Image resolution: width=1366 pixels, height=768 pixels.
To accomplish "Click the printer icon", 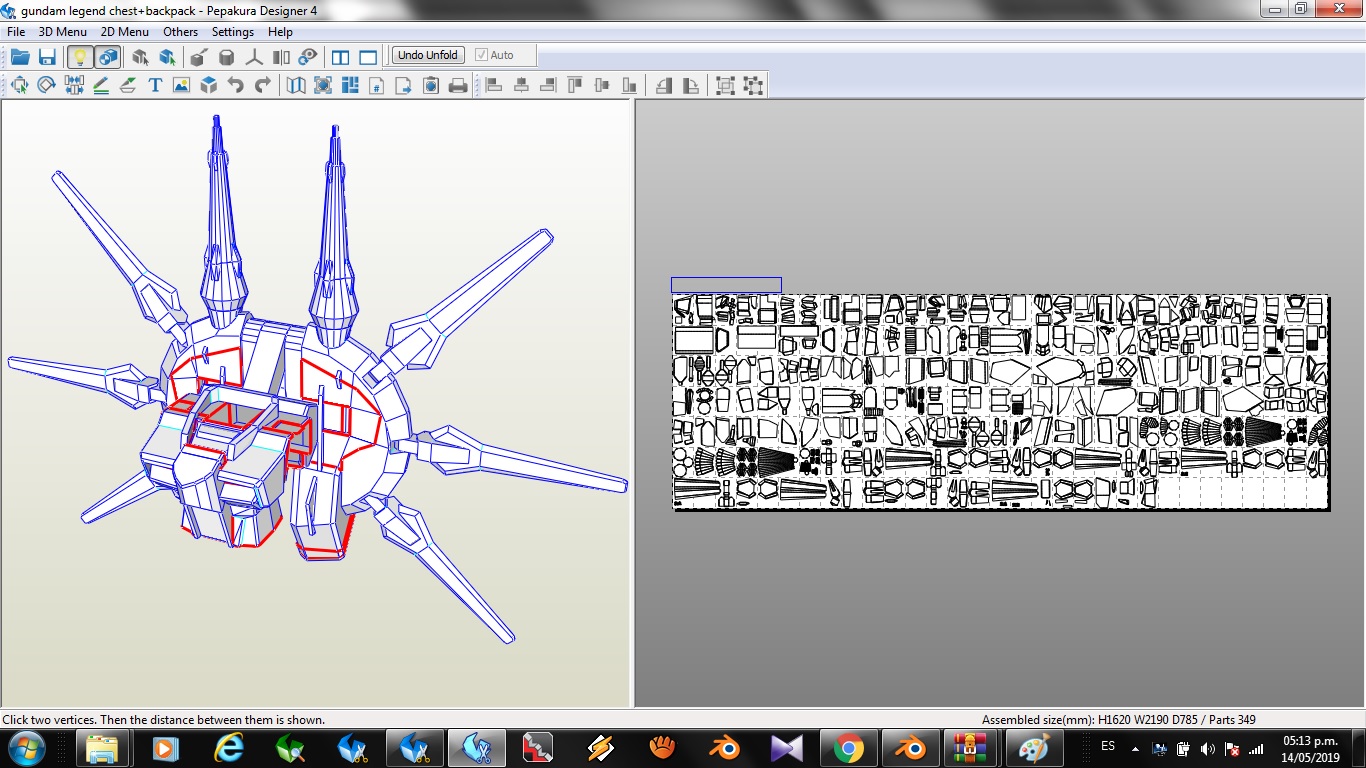I will 458,85.
